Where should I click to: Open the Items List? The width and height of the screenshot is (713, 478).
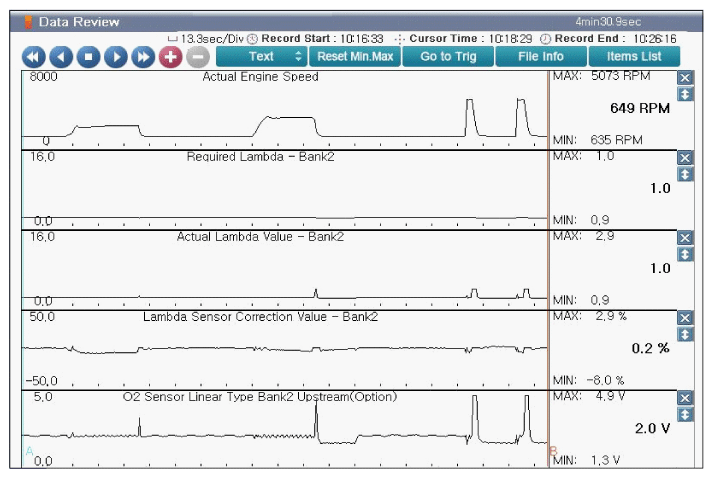tap(634, 57)
